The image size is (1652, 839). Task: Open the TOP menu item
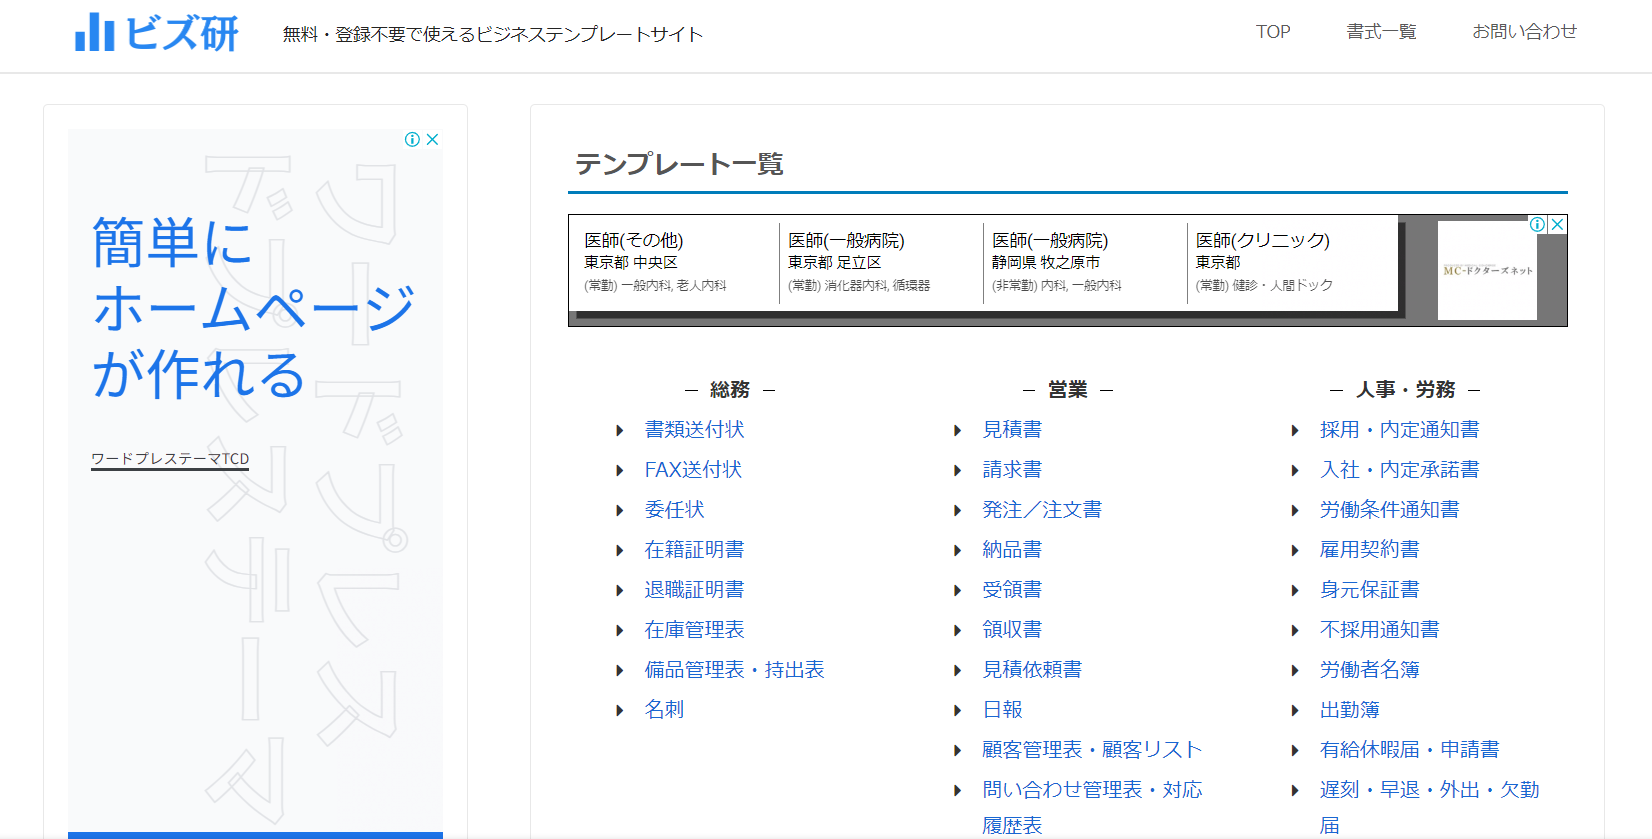pos(1273,32)
